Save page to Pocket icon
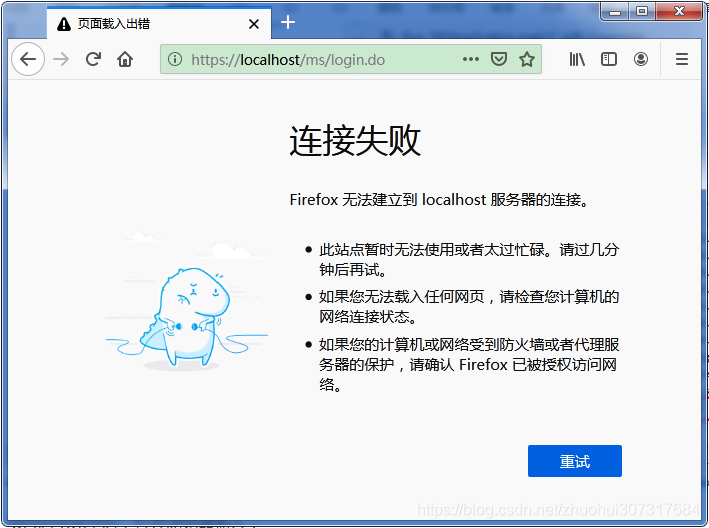 coord(499,59)
